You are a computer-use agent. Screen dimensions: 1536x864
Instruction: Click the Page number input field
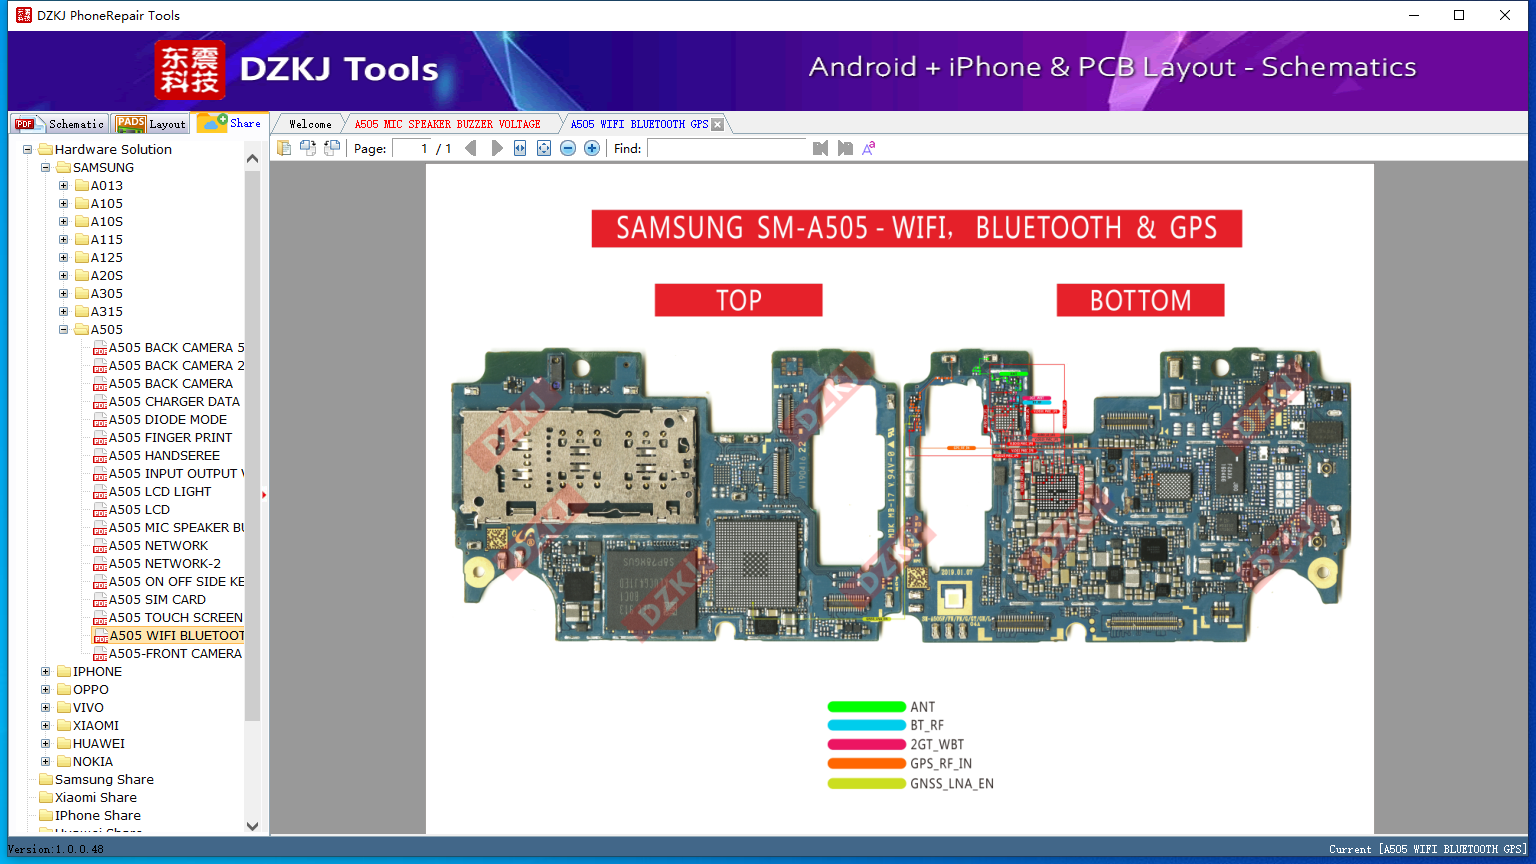point(411,148)
